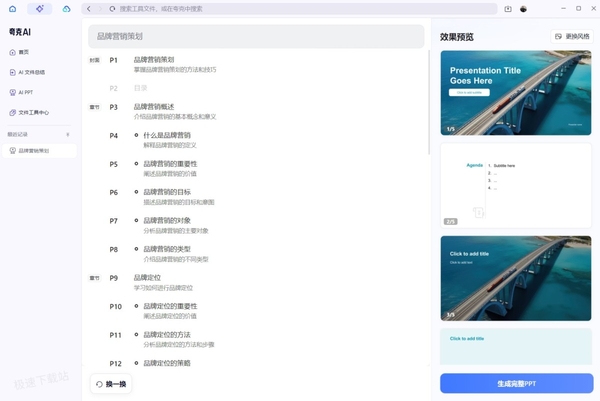Click the Quark search icon in search bar
The width and height of the screenshot is (600, 401).
pos(112,9)
